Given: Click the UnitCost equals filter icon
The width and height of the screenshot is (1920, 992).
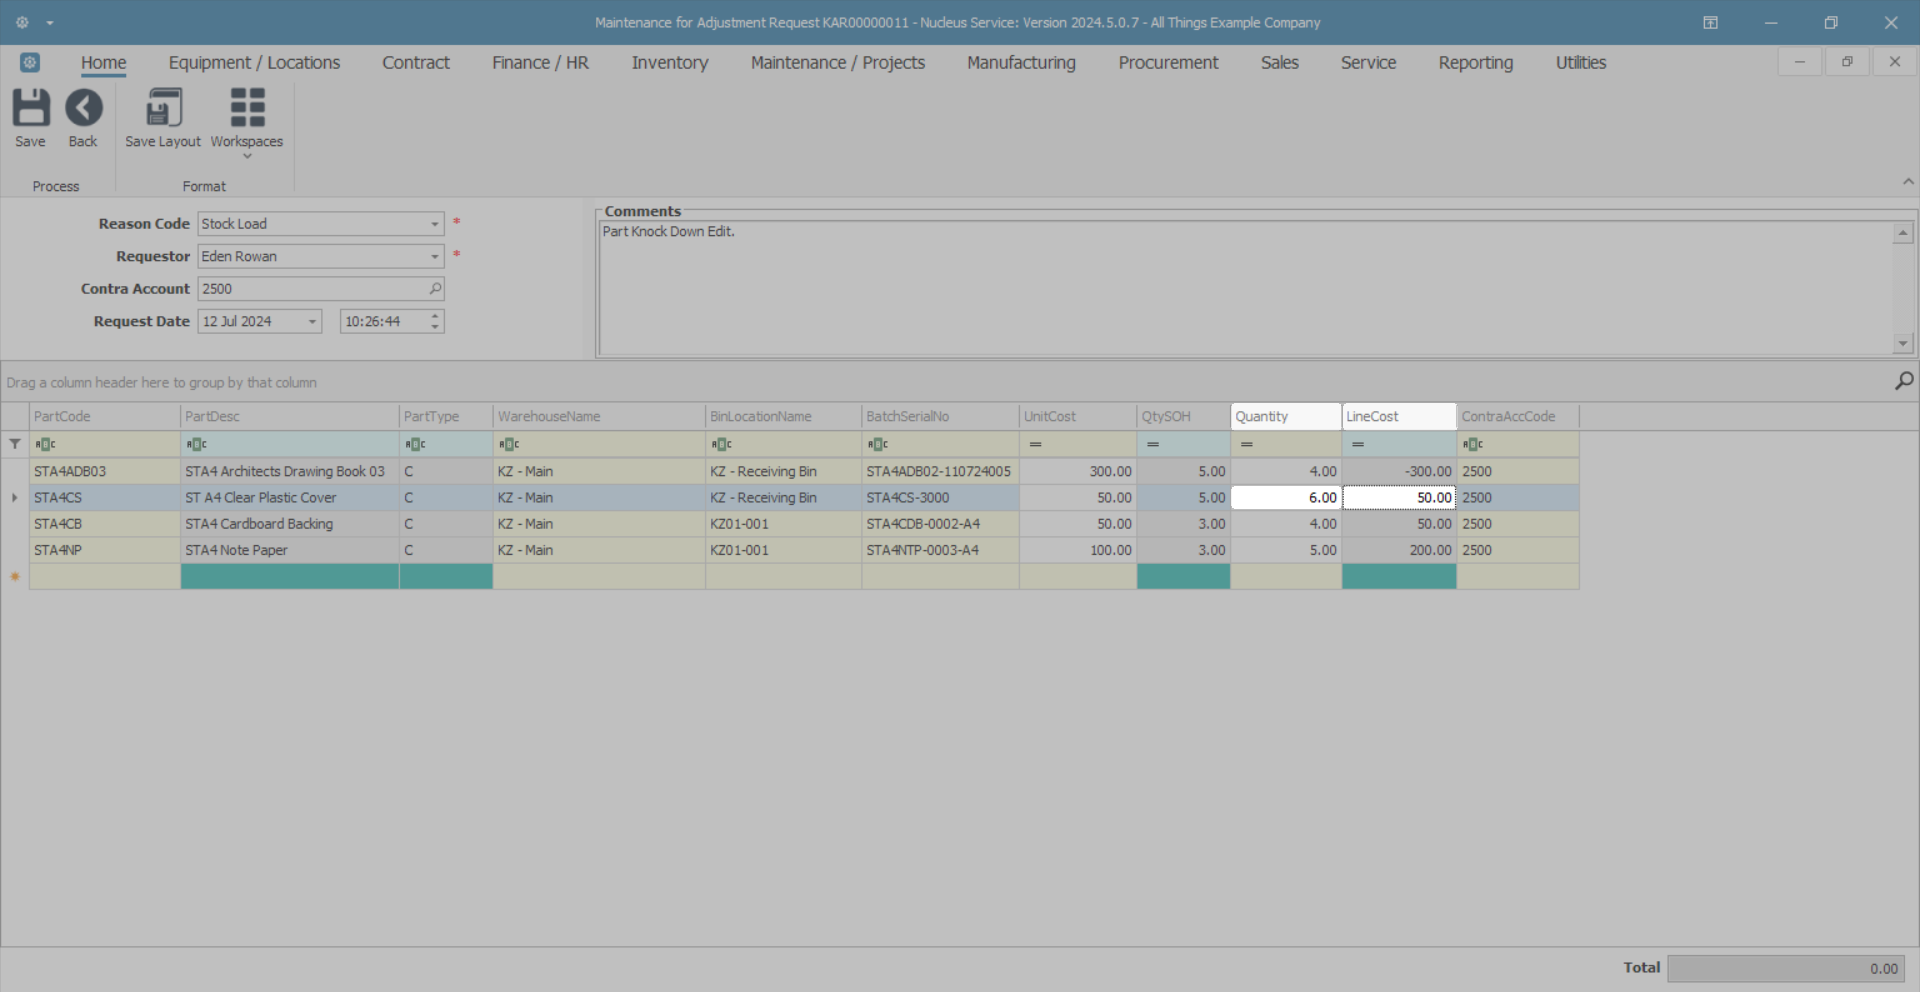Looking at the screenshot, I should 1036,444.
